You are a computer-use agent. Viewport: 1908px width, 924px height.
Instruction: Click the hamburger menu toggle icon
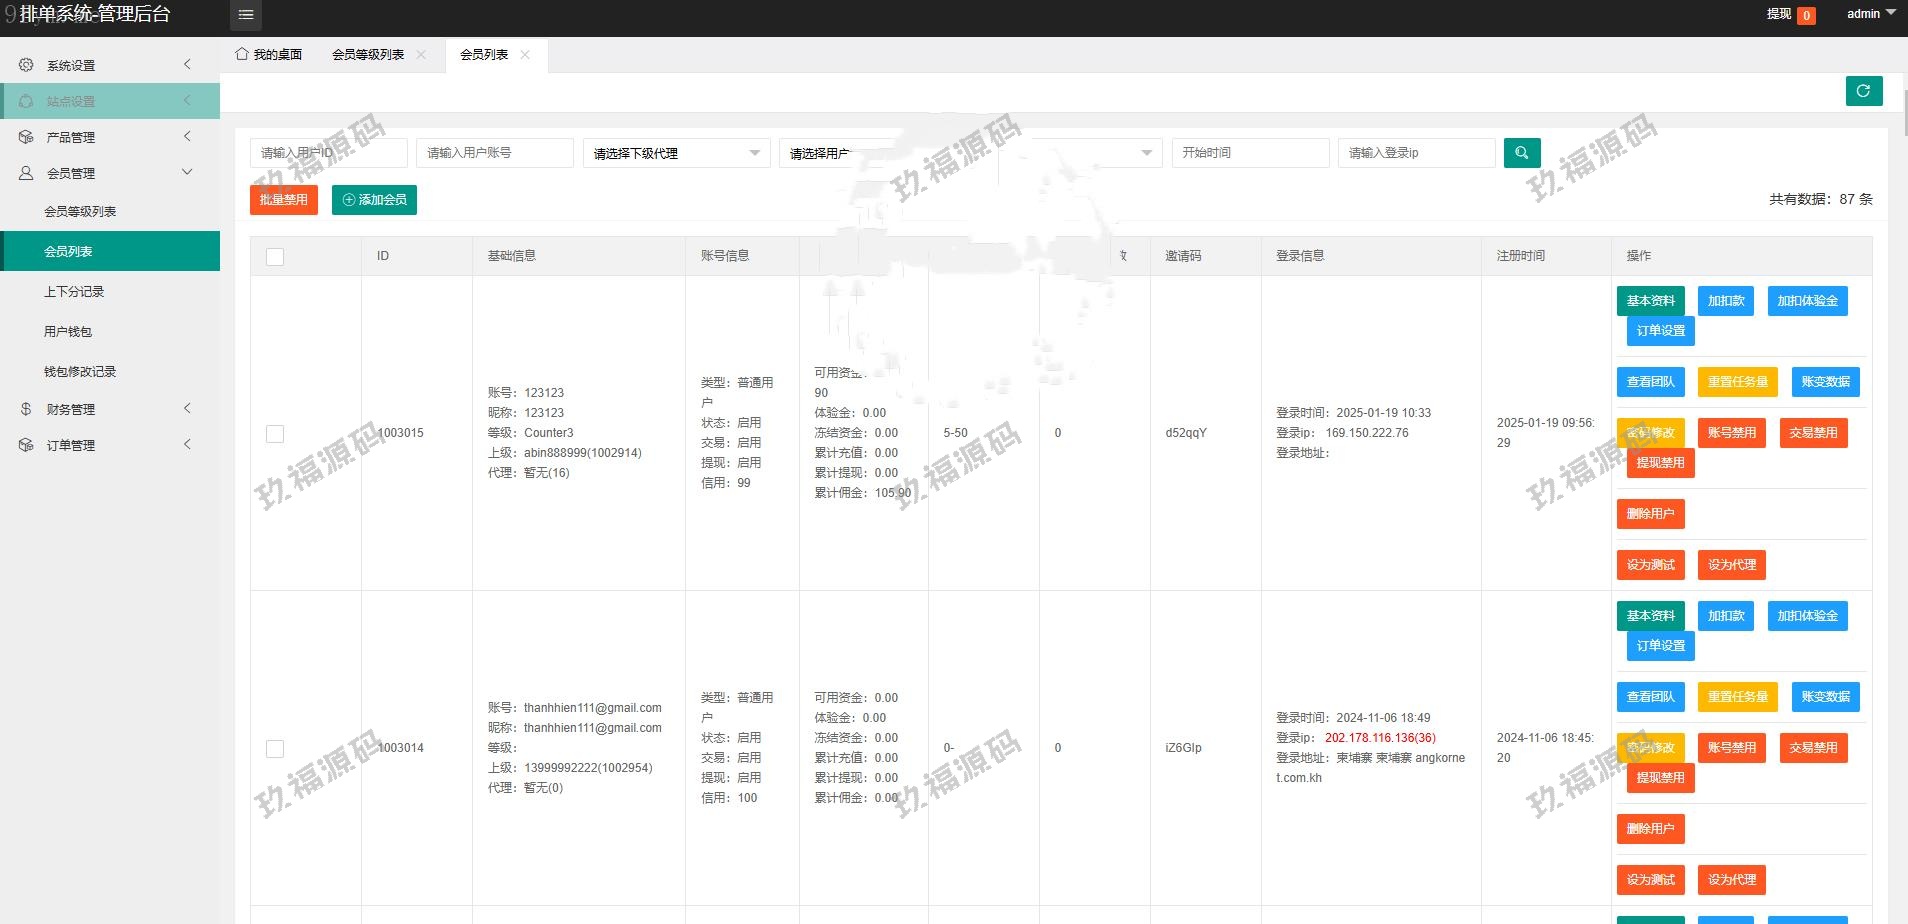coord(246,15)
